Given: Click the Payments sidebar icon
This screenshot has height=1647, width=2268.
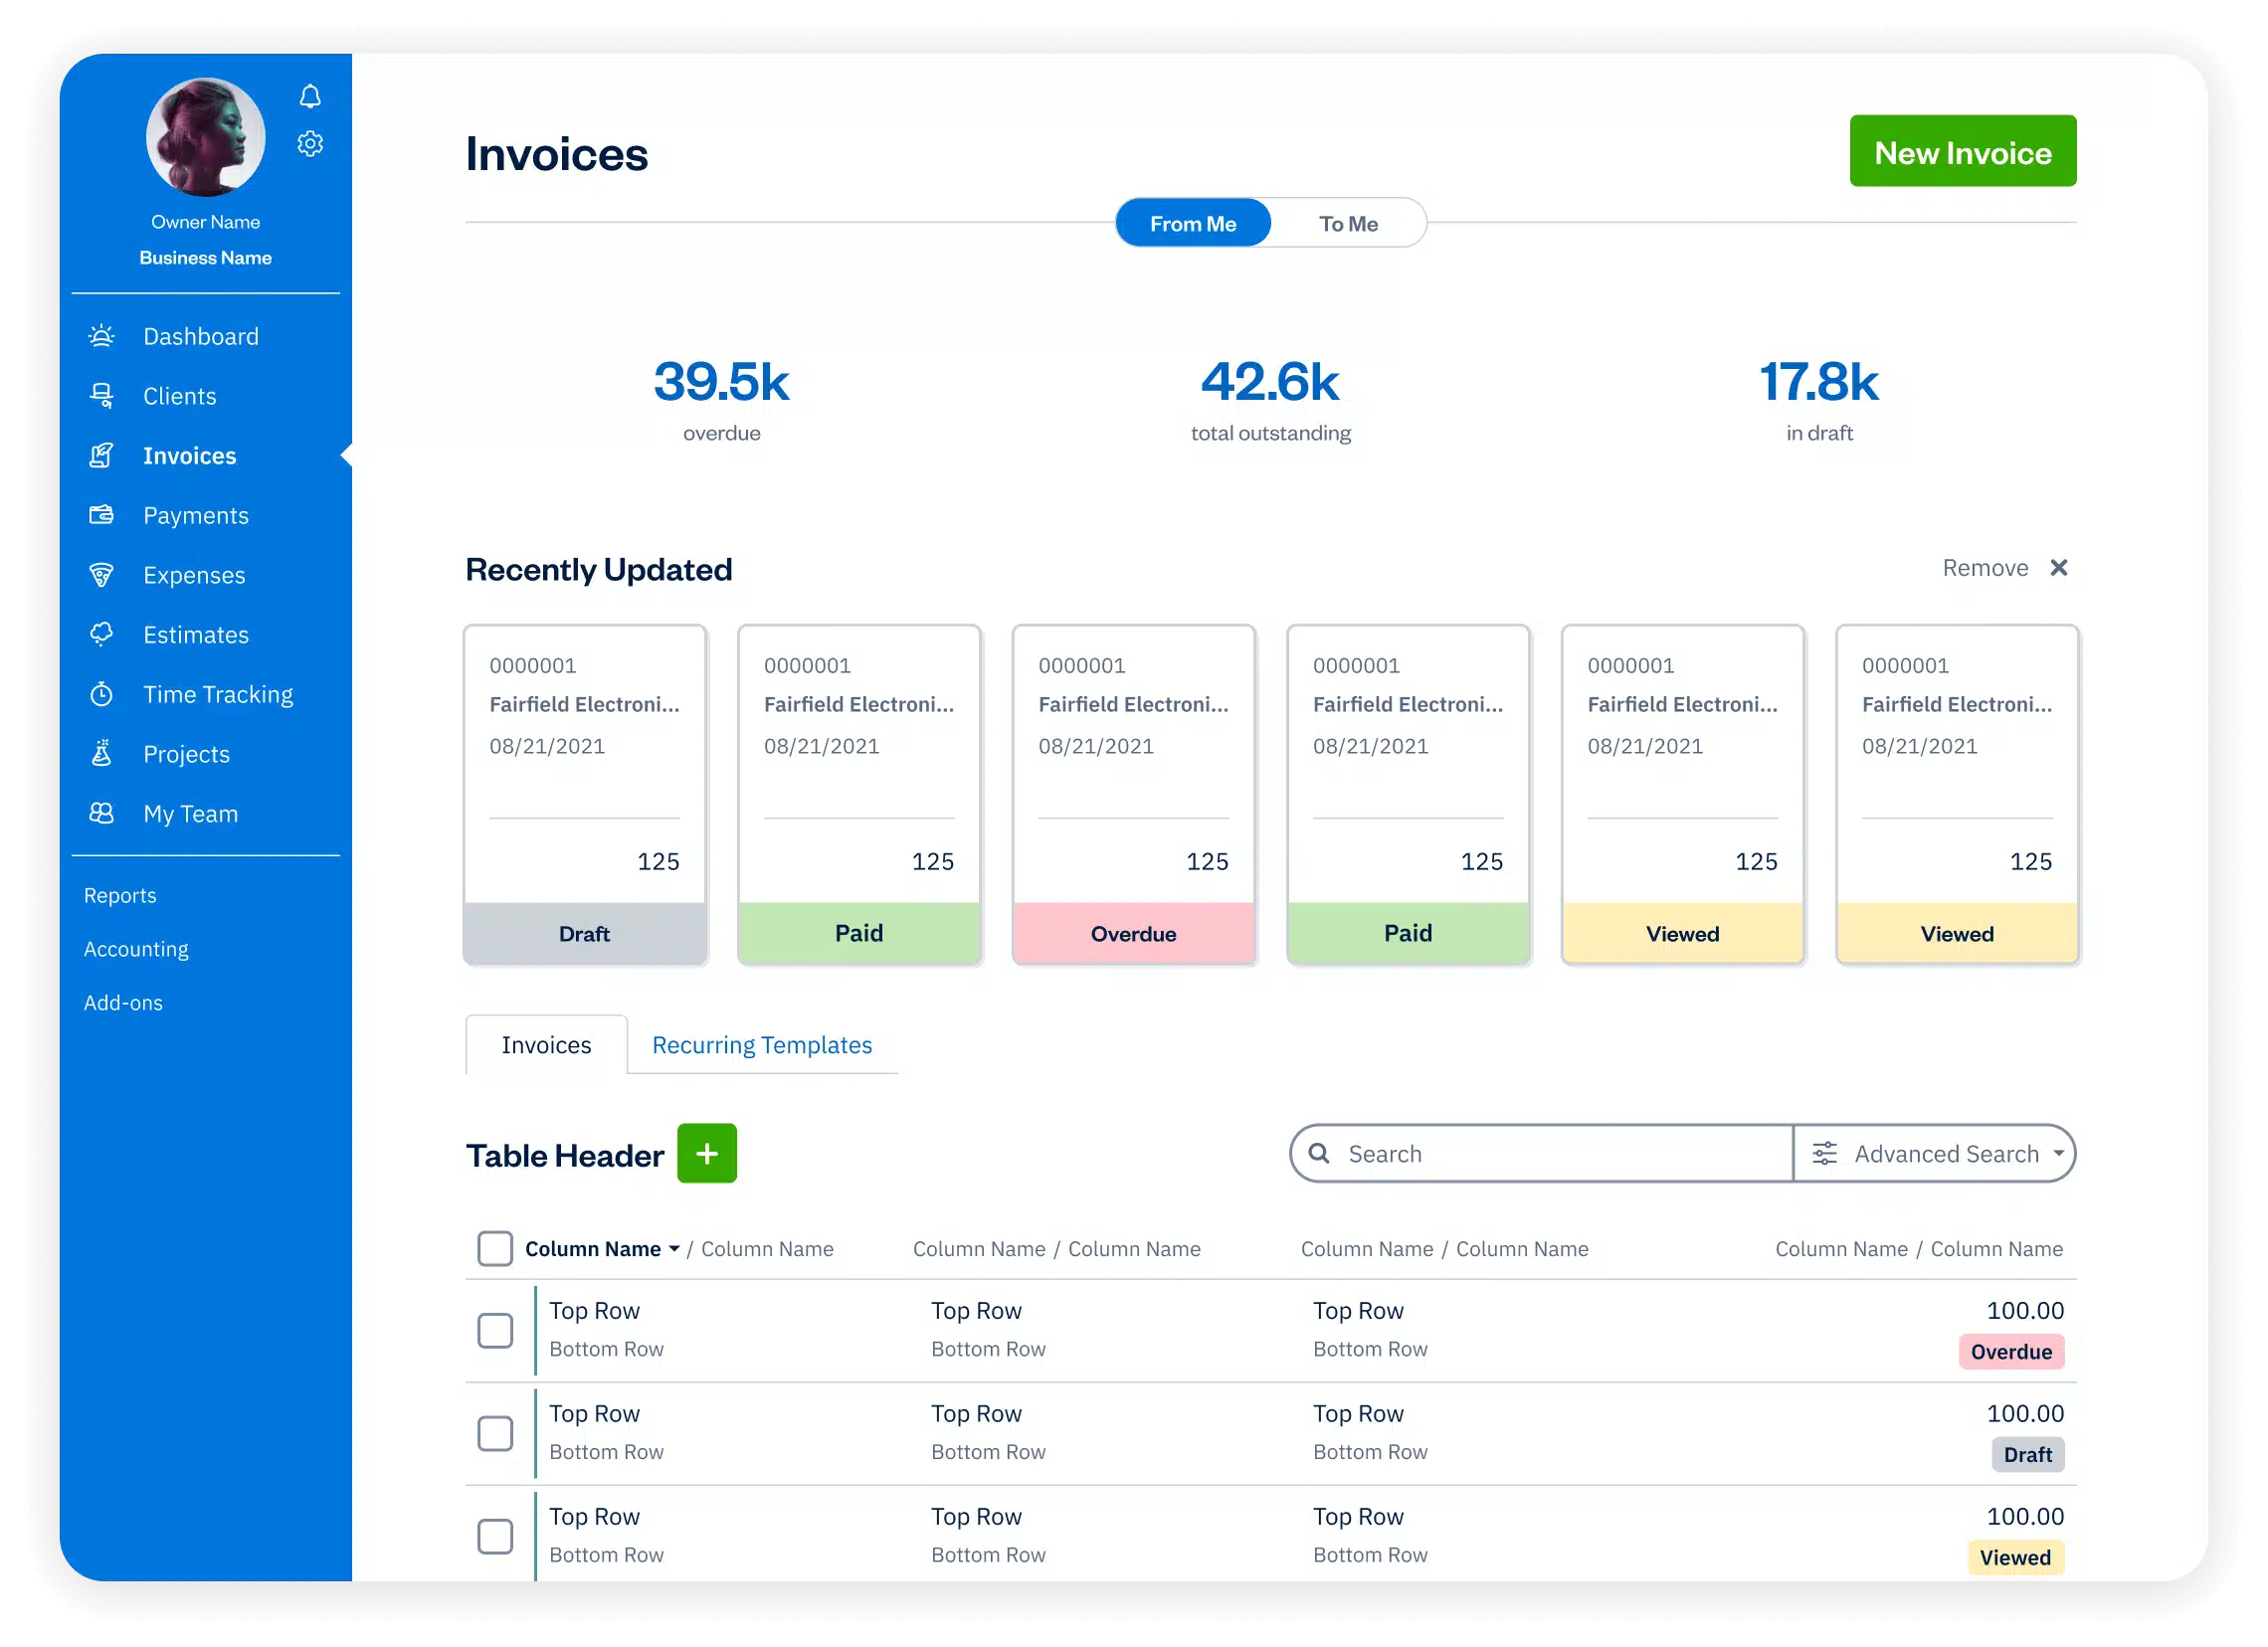Looking at the screenshot, I should (100, 514).
